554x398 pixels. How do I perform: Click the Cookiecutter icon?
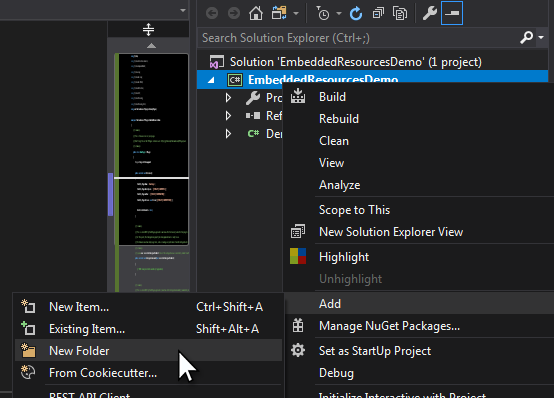(28, 372)
